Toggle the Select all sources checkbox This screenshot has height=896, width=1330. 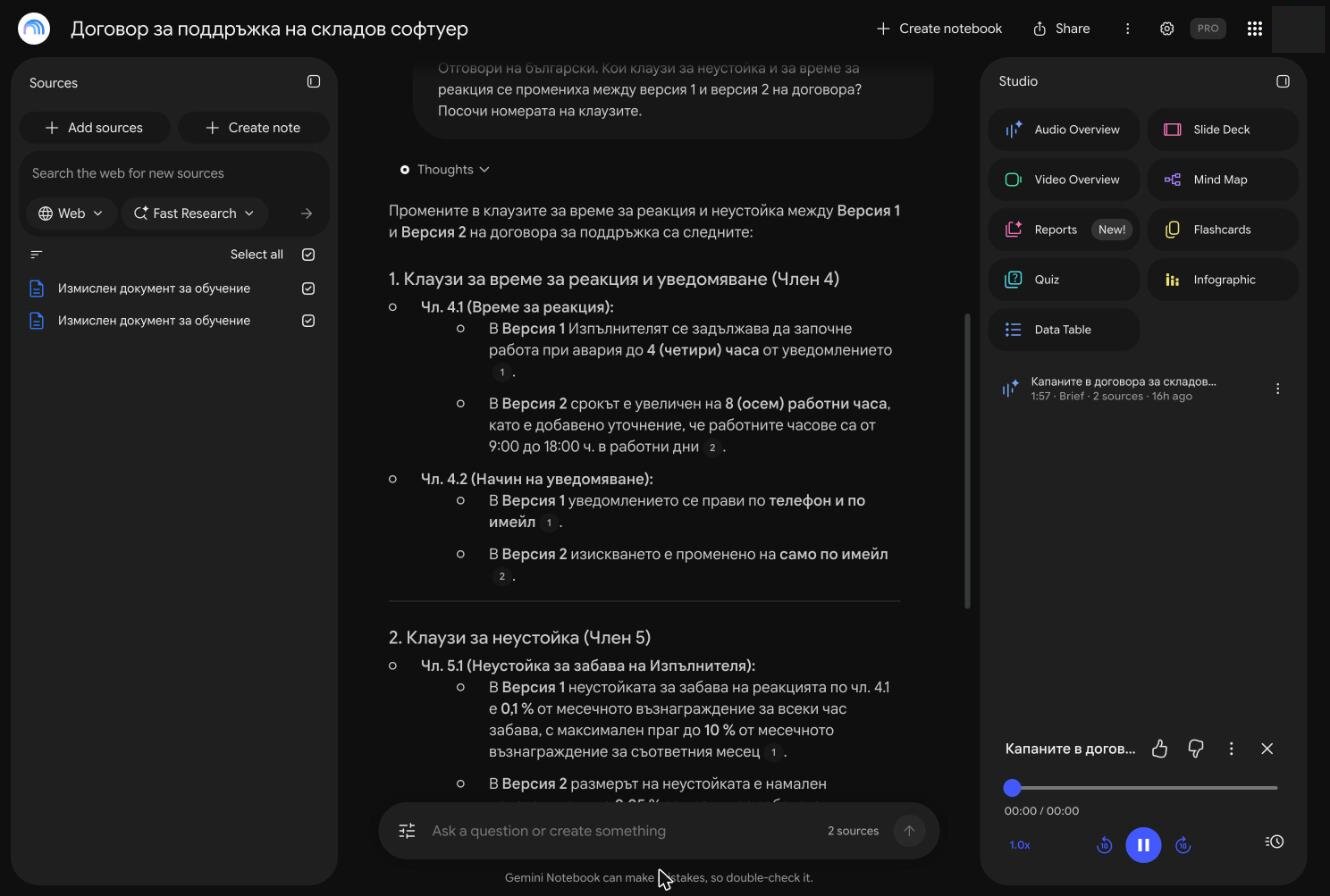308,254
